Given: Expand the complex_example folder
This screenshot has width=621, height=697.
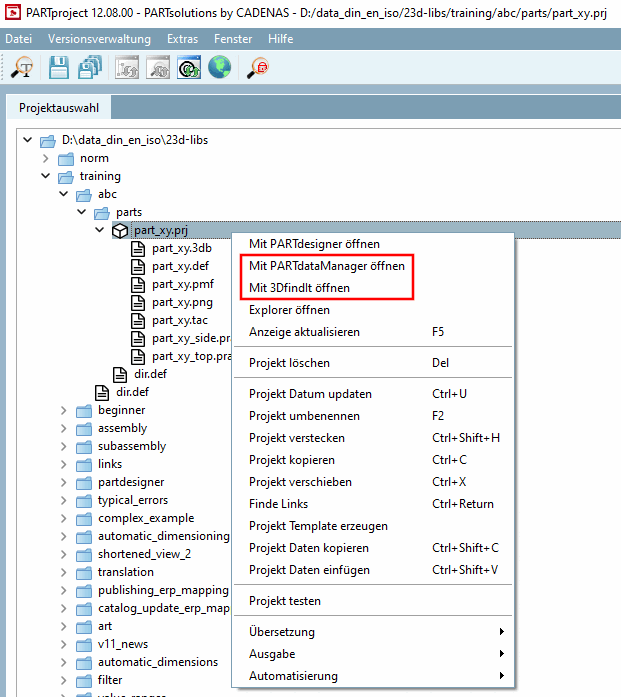Looking at the screenshot, I should (x=64, y=518).
